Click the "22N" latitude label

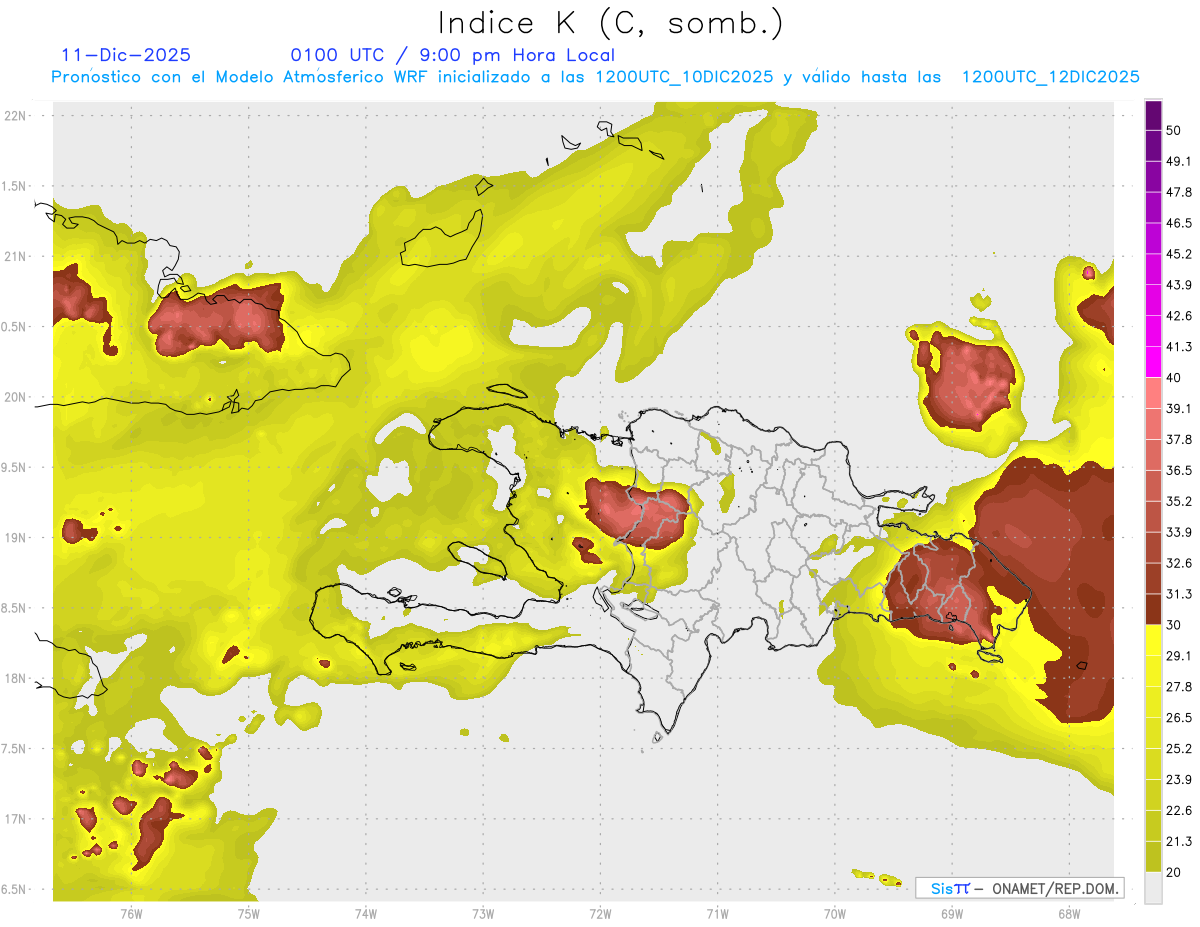click(17, 116)
